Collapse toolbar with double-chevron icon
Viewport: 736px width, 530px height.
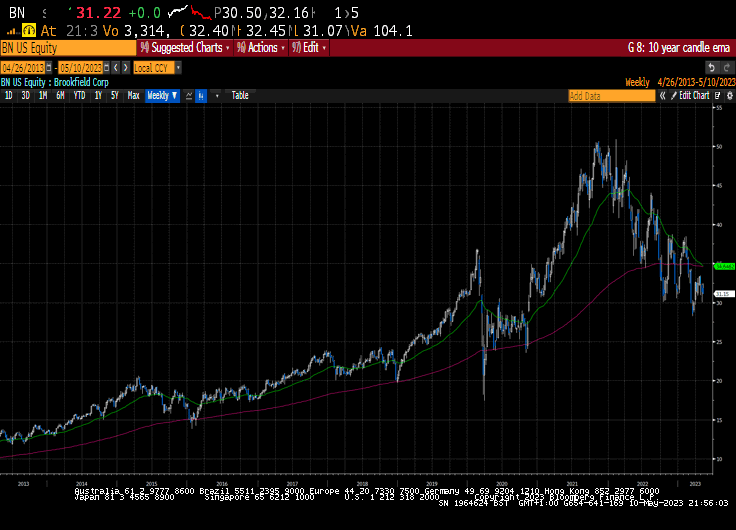coord(662,96)
